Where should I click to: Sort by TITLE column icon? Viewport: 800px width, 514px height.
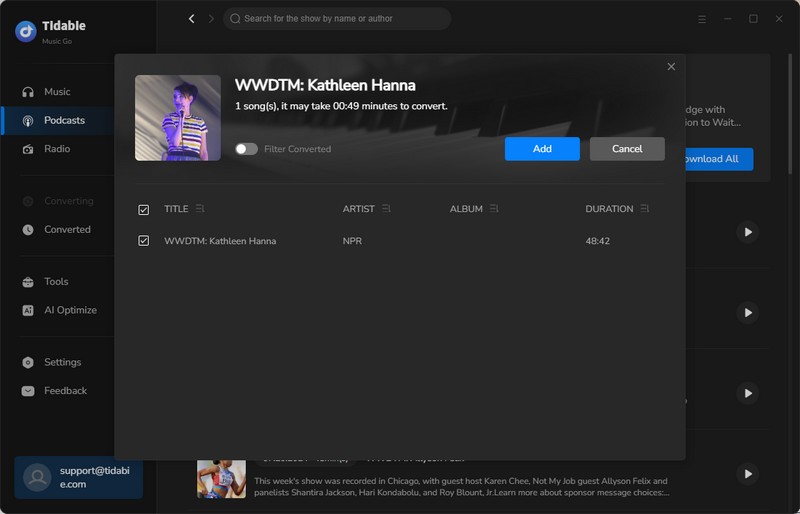coord(200,209)
